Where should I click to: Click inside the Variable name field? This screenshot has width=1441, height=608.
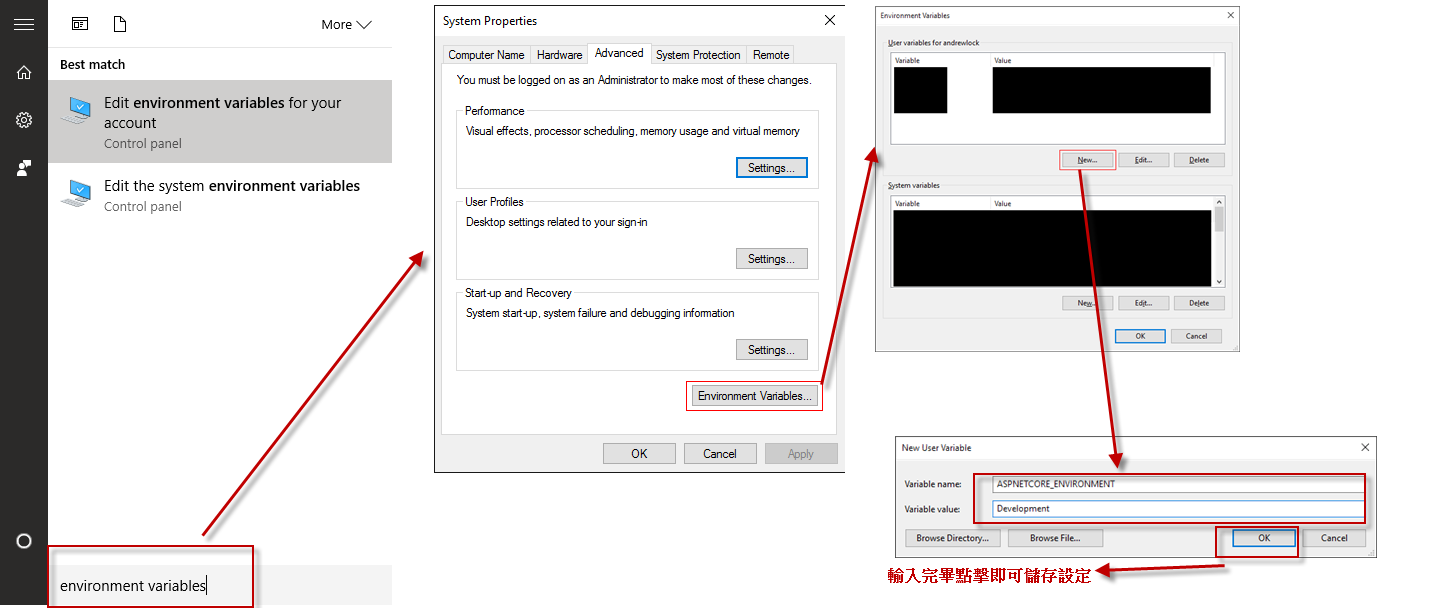click(x=1178, y=484)
